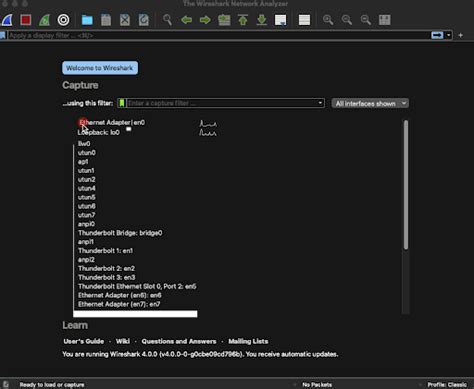
Task: Select ap1 interface row
Action: tap(83, 162)
